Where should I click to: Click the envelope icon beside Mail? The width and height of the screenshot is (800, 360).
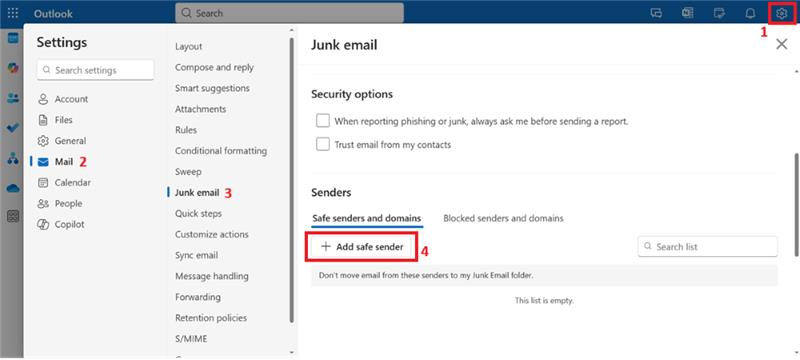(43, 162)
